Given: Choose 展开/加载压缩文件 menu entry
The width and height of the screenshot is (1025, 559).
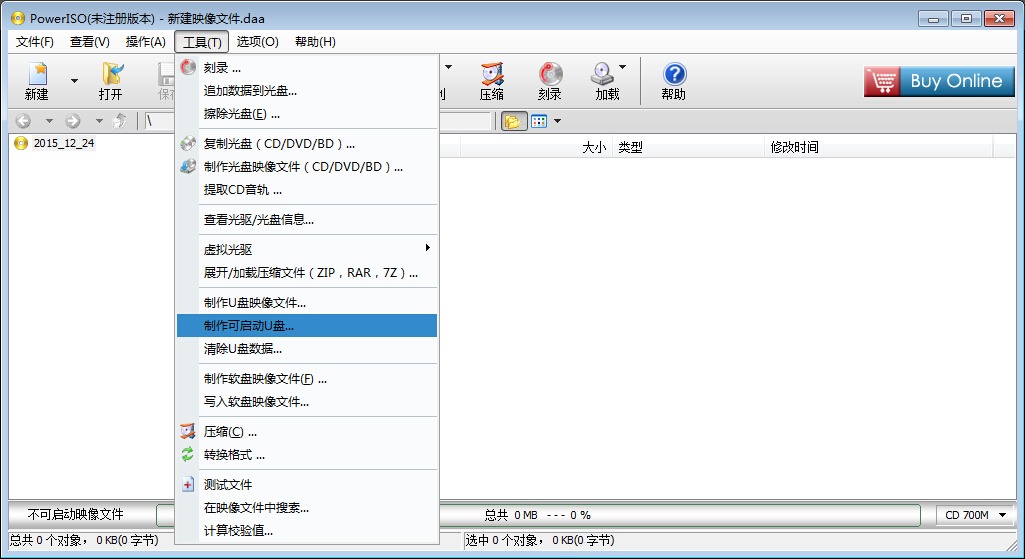Looking at the screenshot, I should (307, 273).
